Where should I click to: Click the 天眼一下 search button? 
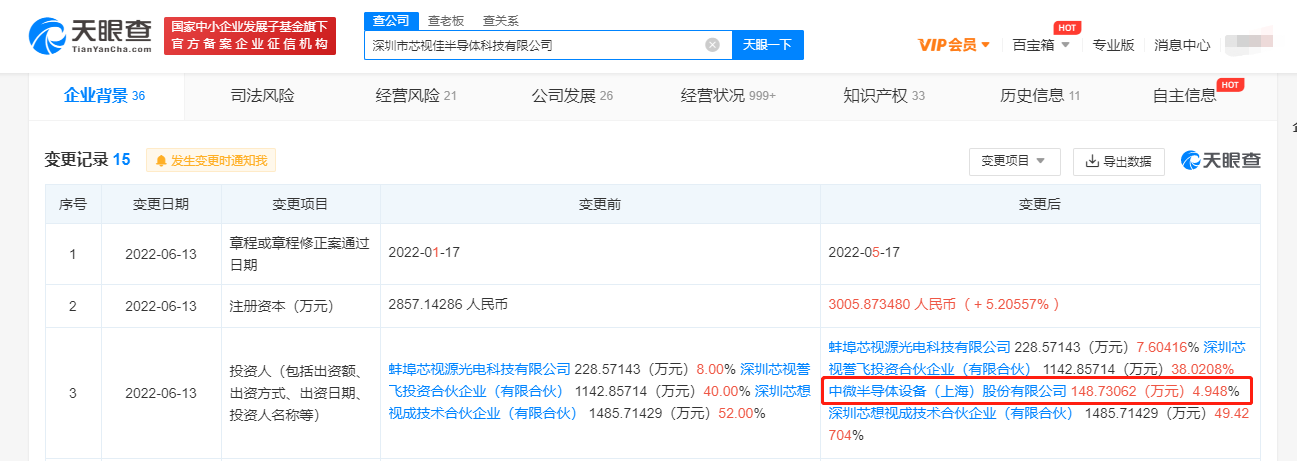tap(768, 45)
